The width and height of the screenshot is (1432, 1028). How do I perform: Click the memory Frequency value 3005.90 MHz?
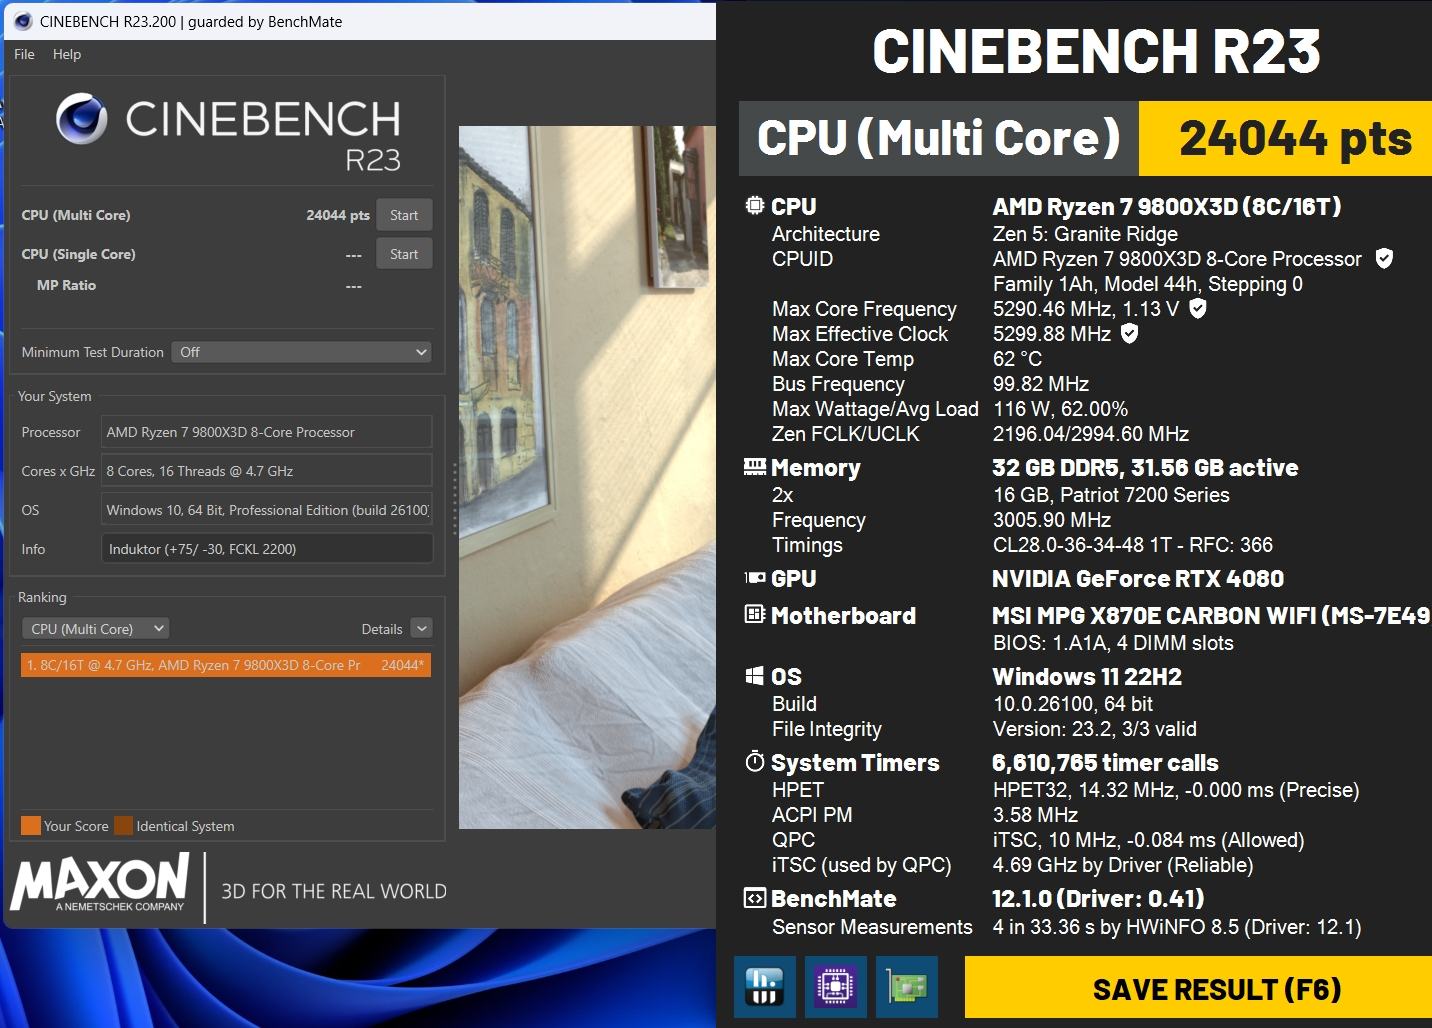[x=1052, y=520]
